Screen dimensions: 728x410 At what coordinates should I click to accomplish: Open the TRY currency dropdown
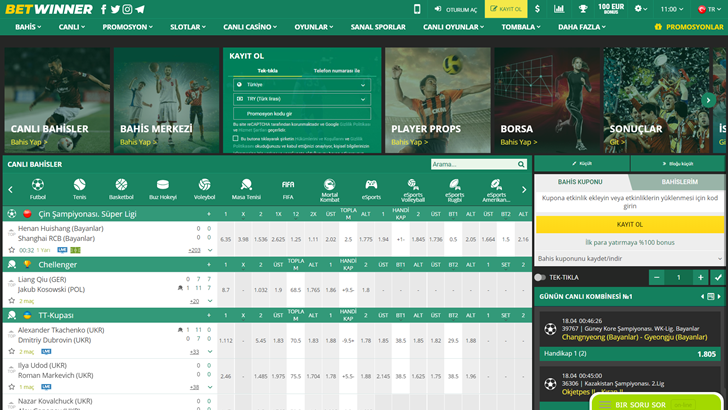click(x=302, y=99)
